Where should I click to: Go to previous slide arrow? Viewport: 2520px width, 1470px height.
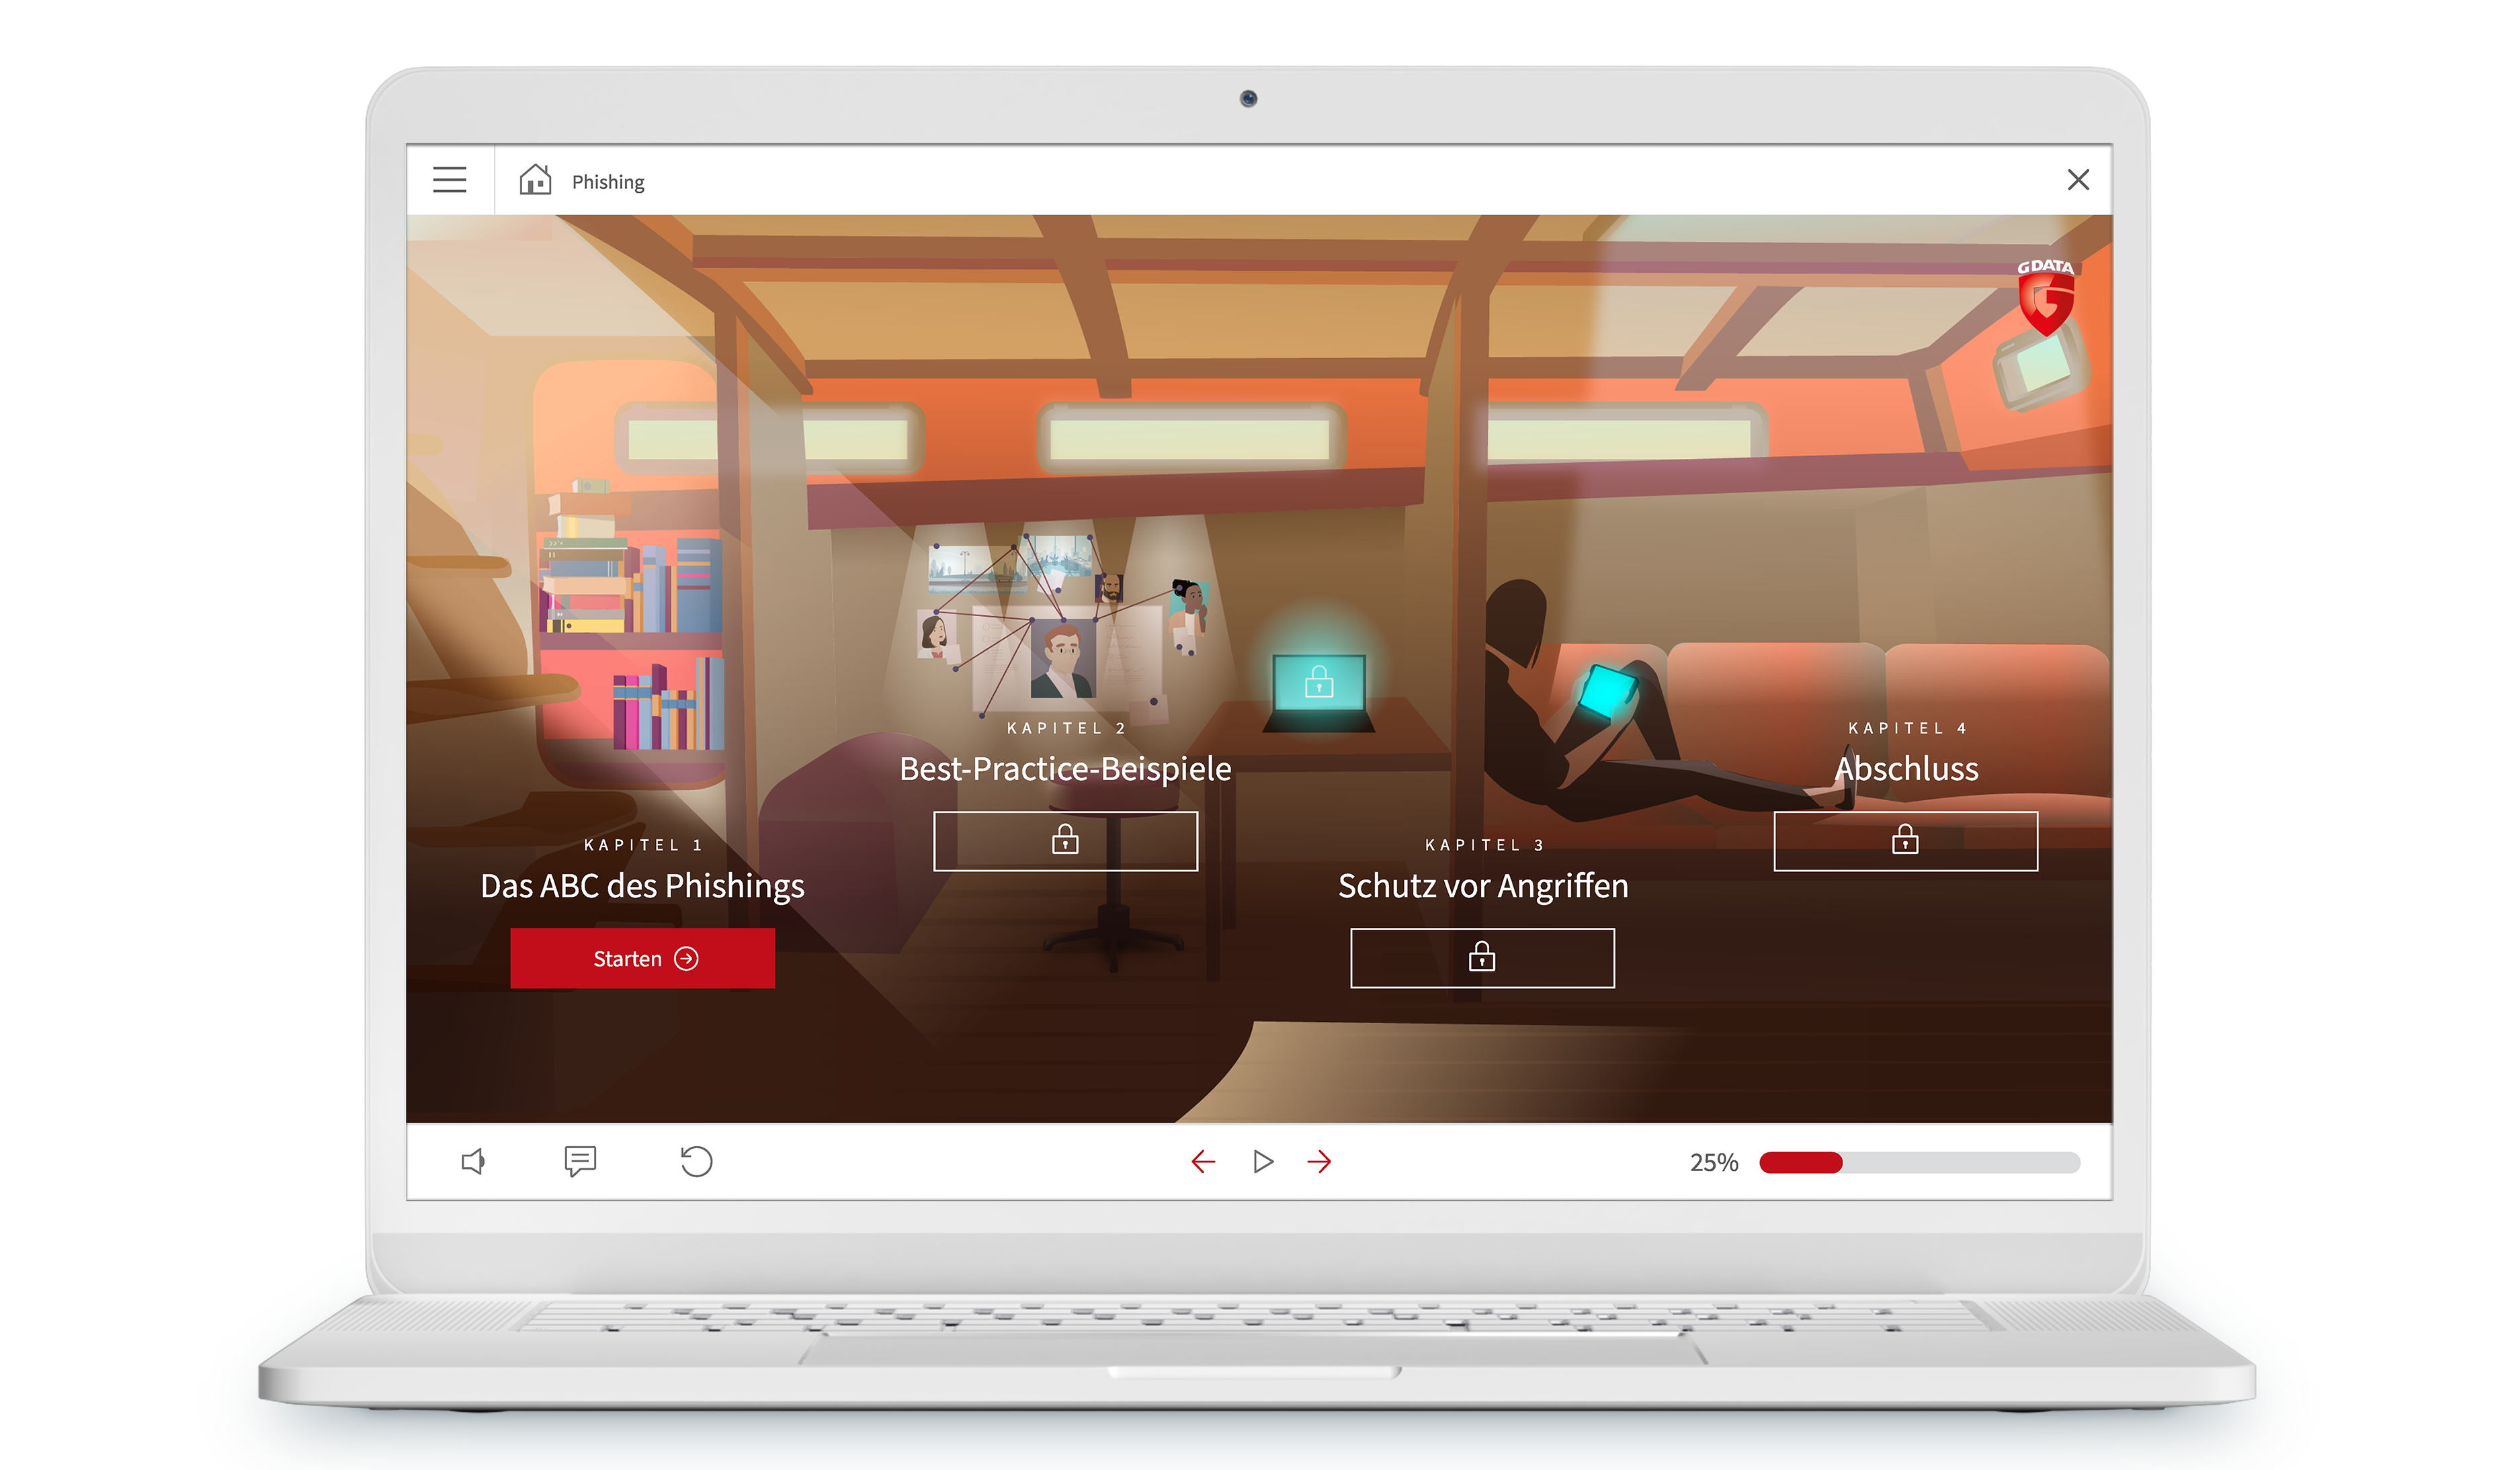click(x=1203, y=1161)
